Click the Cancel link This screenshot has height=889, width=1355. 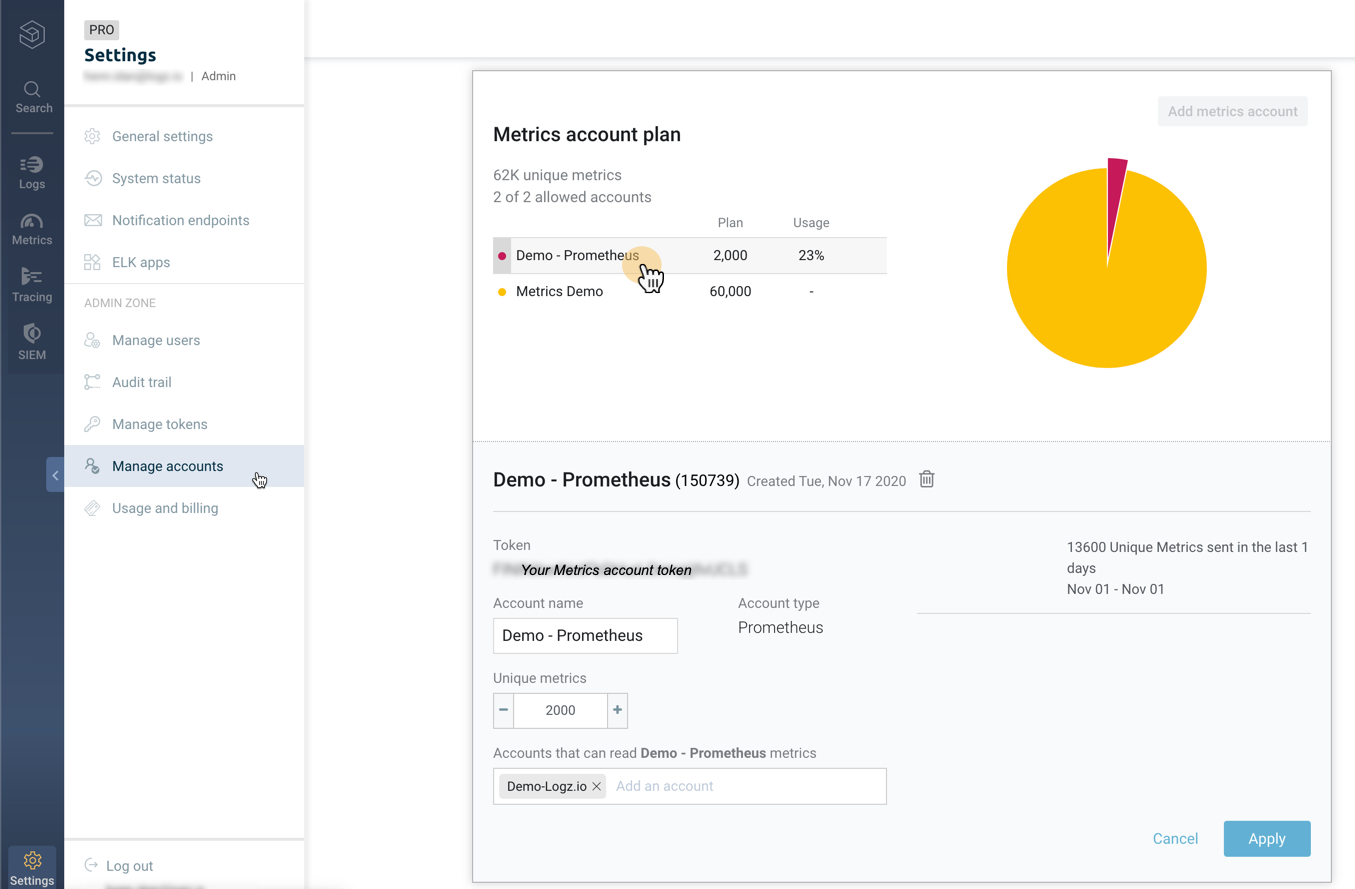(1175, 839)
